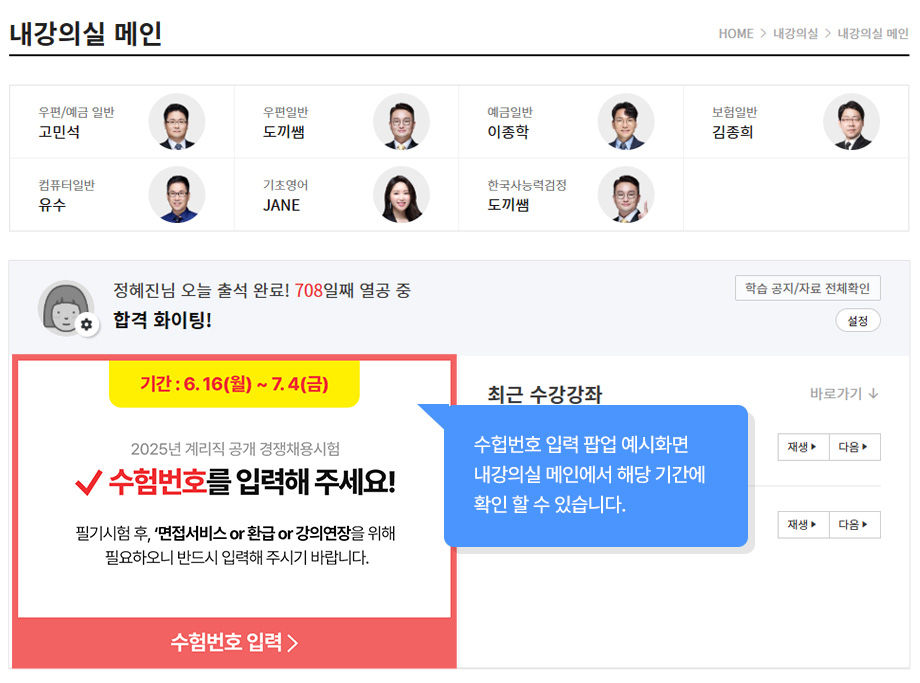Click the gear icon on the user avatar
The width and height of the screenshot is (920, 683).
click(x=87, y=324)
